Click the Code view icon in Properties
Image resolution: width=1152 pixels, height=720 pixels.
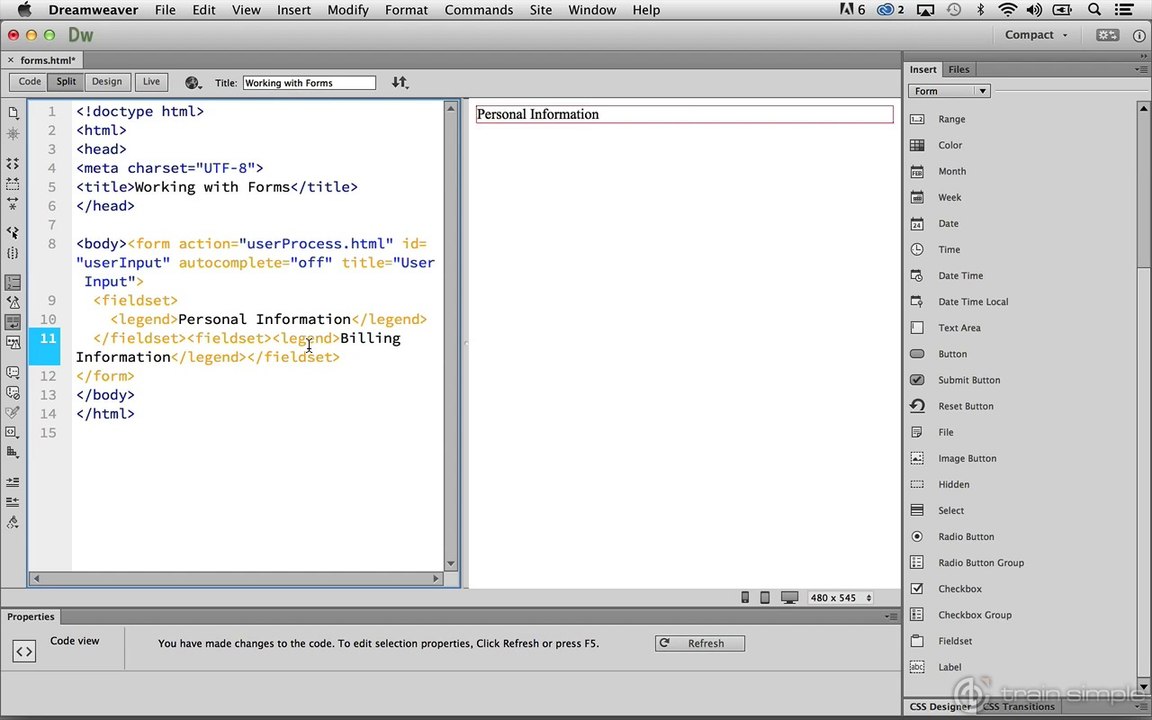[24, 651]
